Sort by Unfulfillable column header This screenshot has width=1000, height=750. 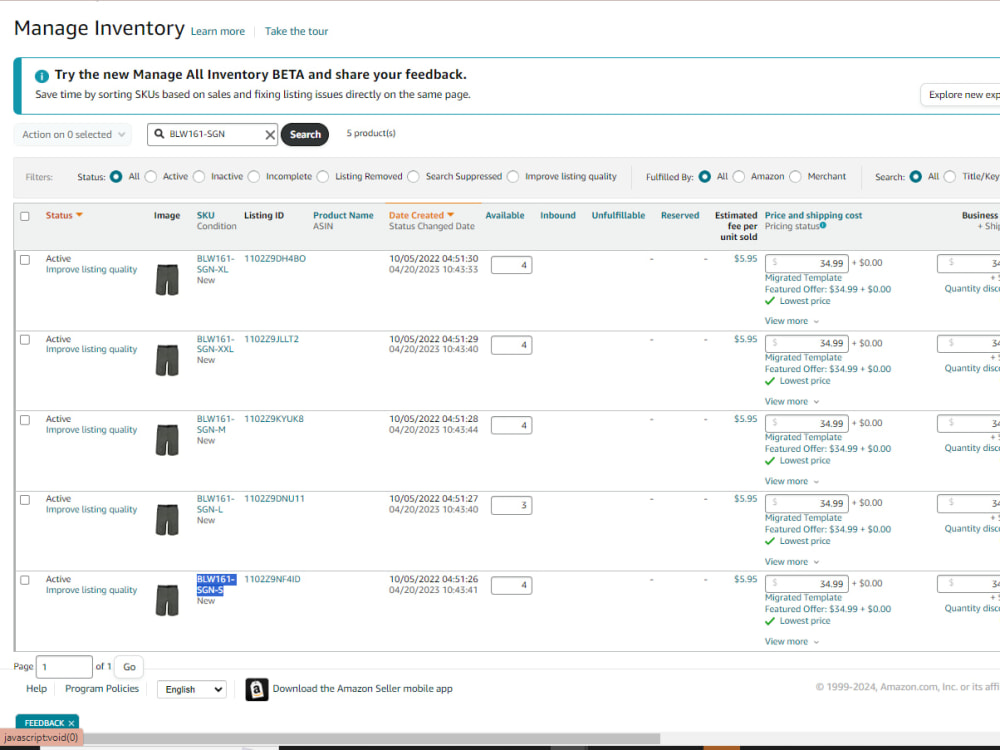click(618, 216)
